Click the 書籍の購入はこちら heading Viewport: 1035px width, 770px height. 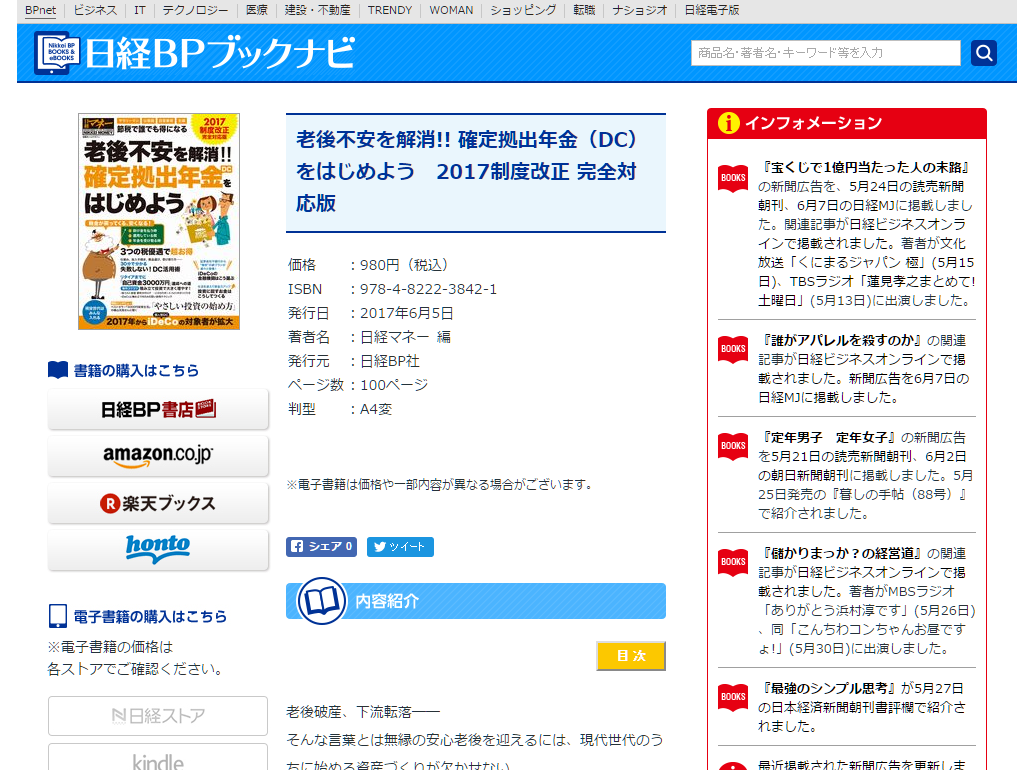click(136, 371)
